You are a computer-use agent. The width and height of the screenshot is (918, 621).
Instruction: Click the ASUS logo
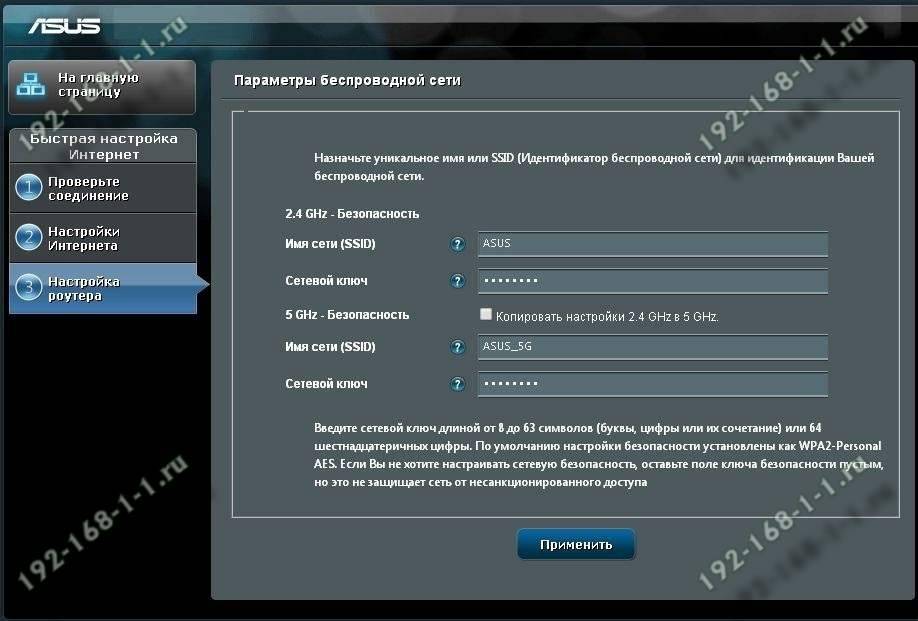tap(64, 26)
